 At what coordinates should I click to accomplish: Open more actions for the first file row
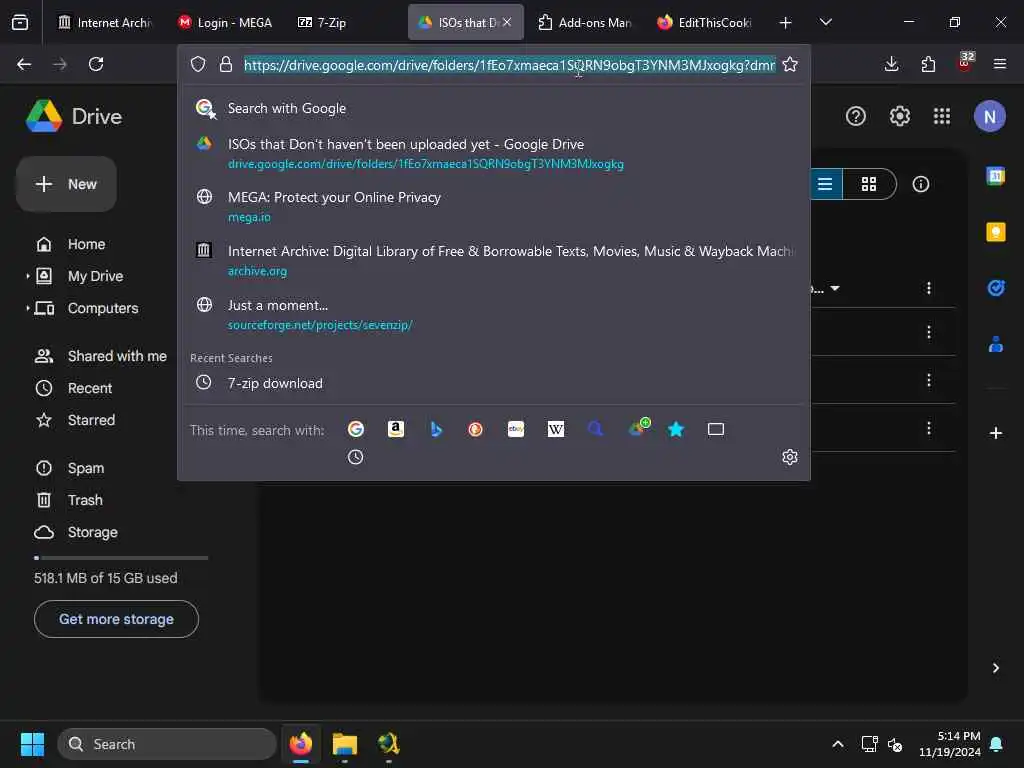pyautogui.click(x=929, y=288)
